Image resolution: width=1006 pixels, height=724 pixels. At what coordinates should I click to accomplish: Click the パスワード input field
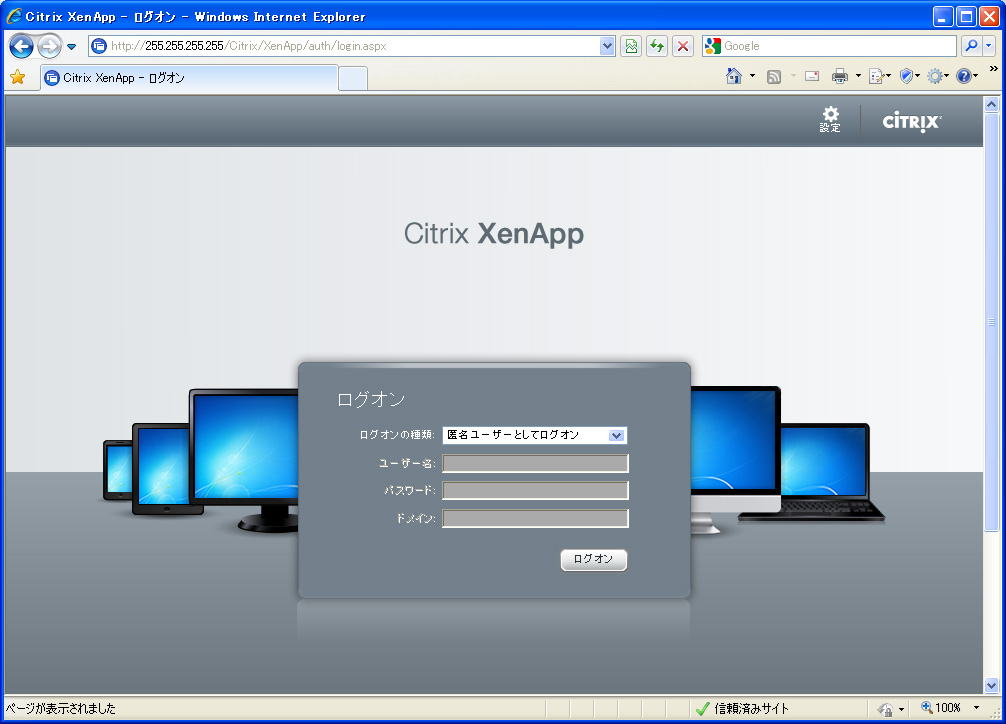[535, 490]
